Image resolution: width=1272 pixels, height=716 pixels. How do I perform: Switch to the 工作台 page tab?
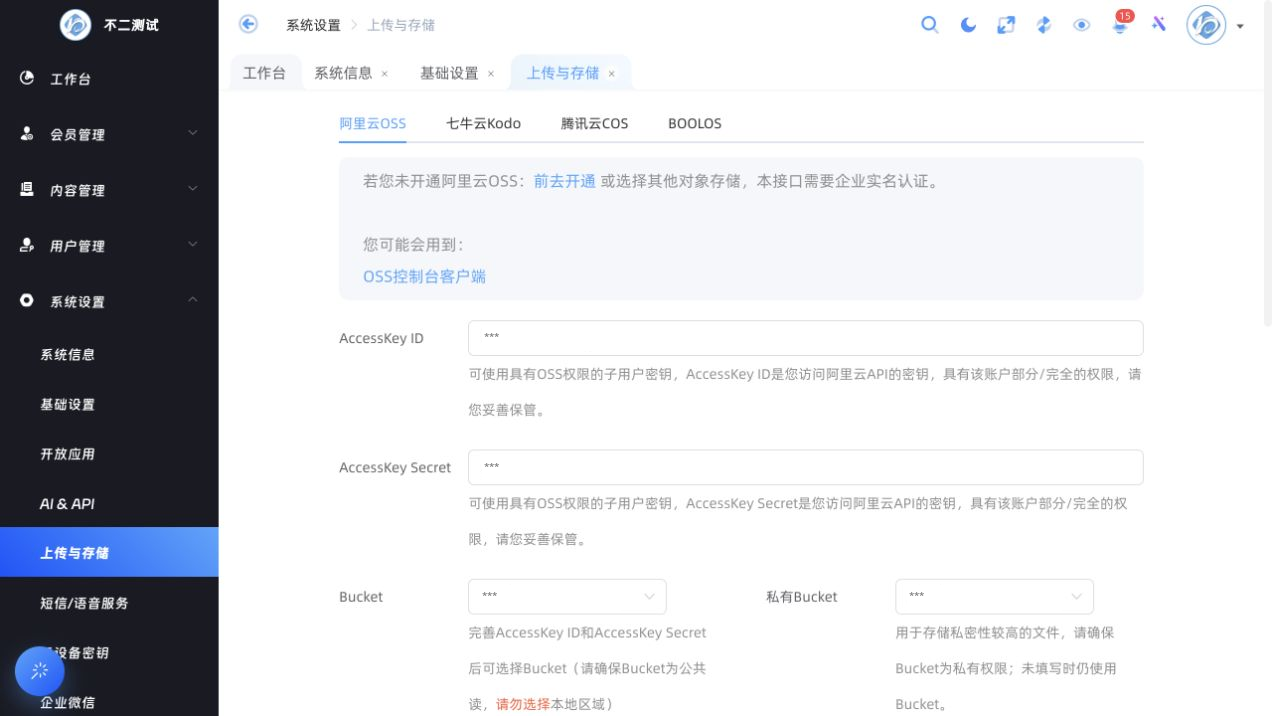click(265, 73)
